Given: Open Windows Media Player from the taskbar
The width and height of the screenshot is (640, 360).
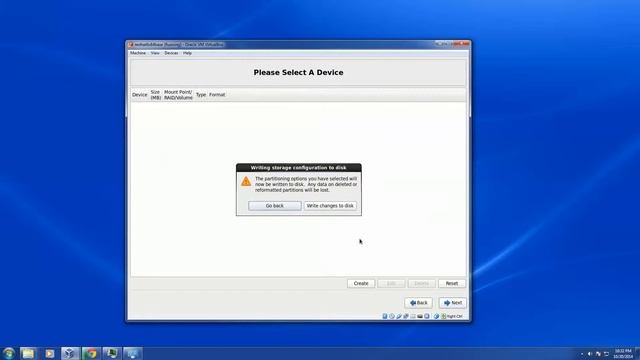Looking at the screenshot, I should click(x=49, y=353).
